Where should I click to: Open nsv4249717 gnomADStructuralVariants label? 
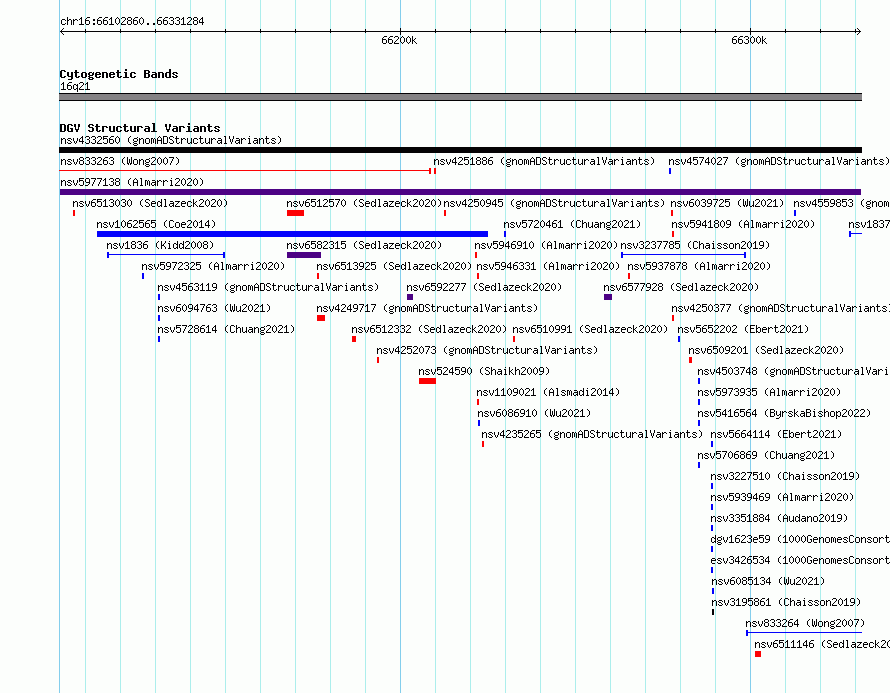(427, 308)
